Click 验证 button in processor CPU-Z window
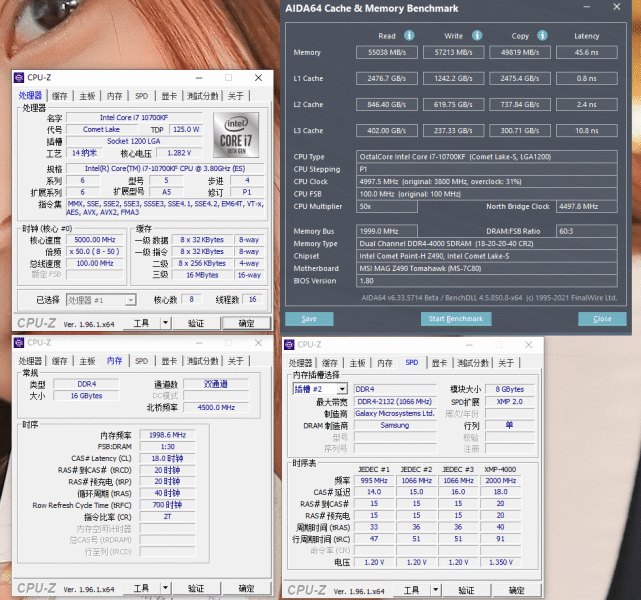Image resolution: width=641 pixels, height=600 pixels. point(196,323)
